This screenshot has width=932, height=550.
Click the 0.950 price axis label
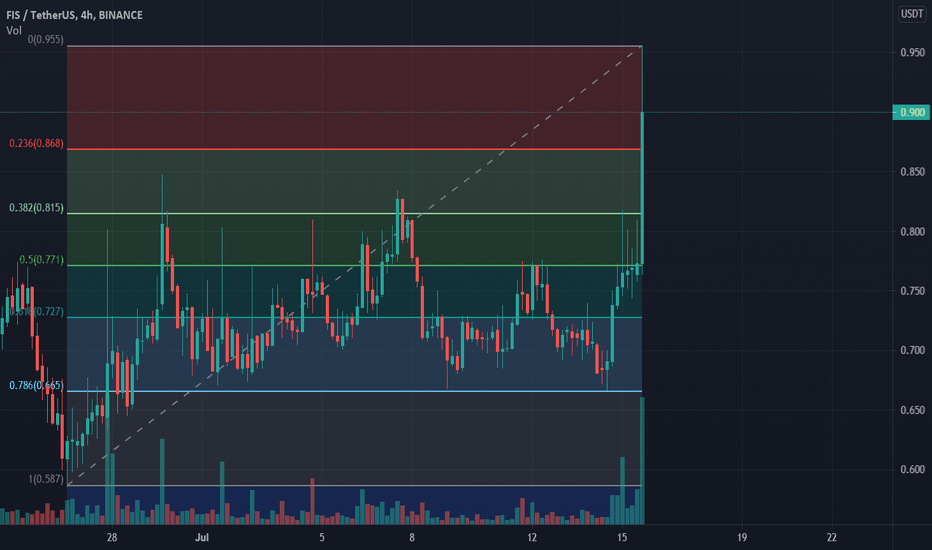pyautogui.click(x=912, y=52)
